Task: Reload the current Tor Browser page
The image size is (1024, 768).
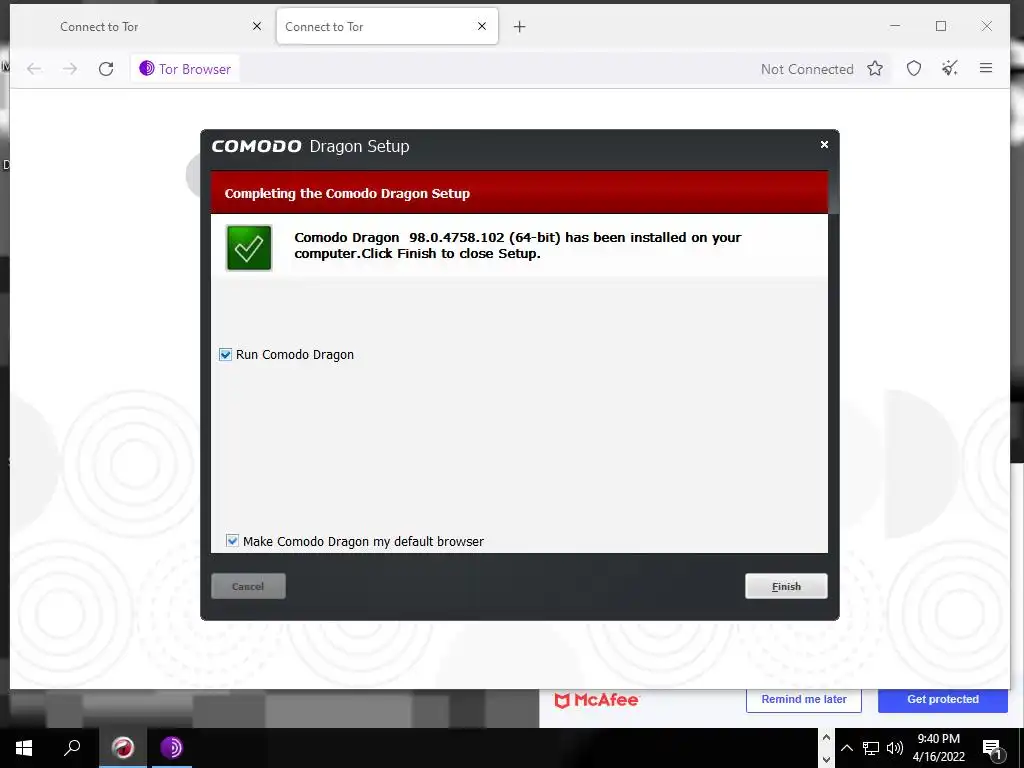Action: point(106,69)
